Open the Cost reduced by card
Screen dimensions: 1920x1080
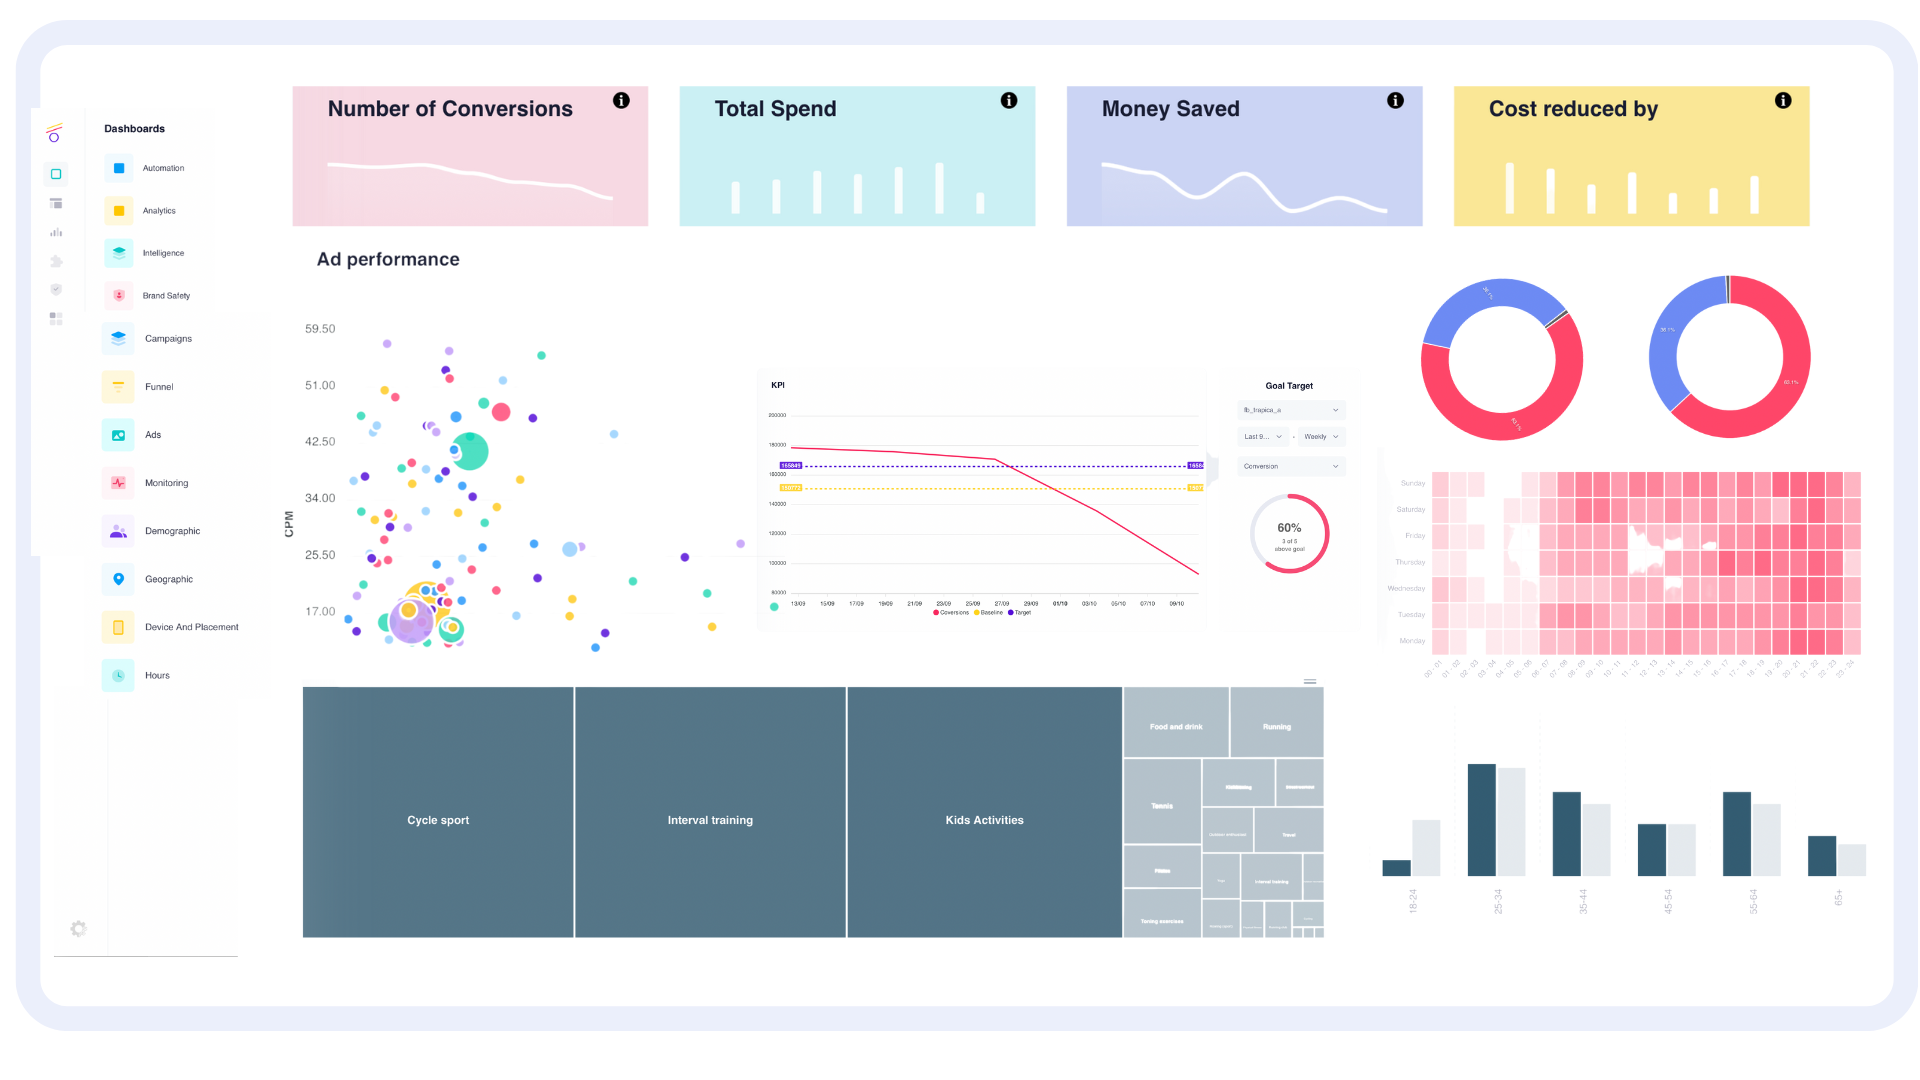(x=1631, y=156)
